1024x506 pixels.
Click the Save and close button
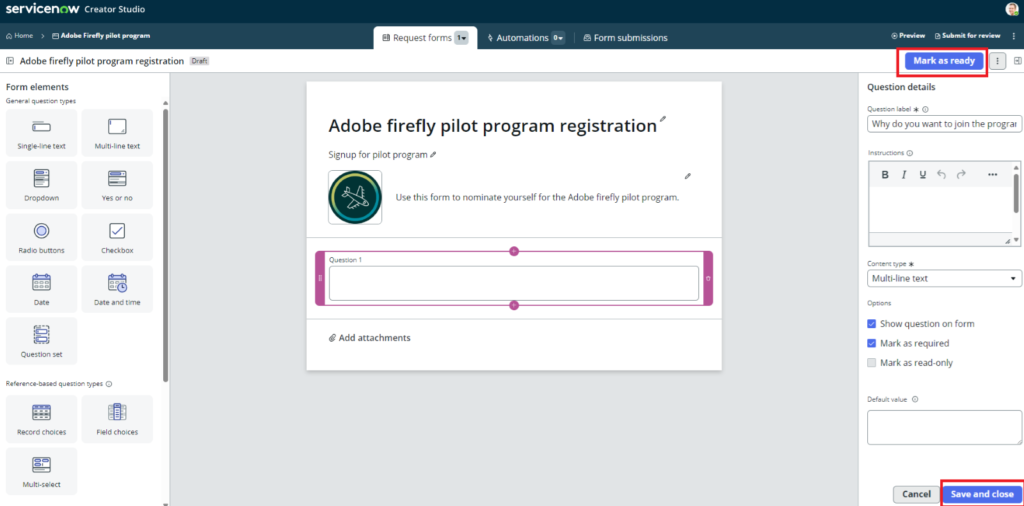[x=981, y=494]
